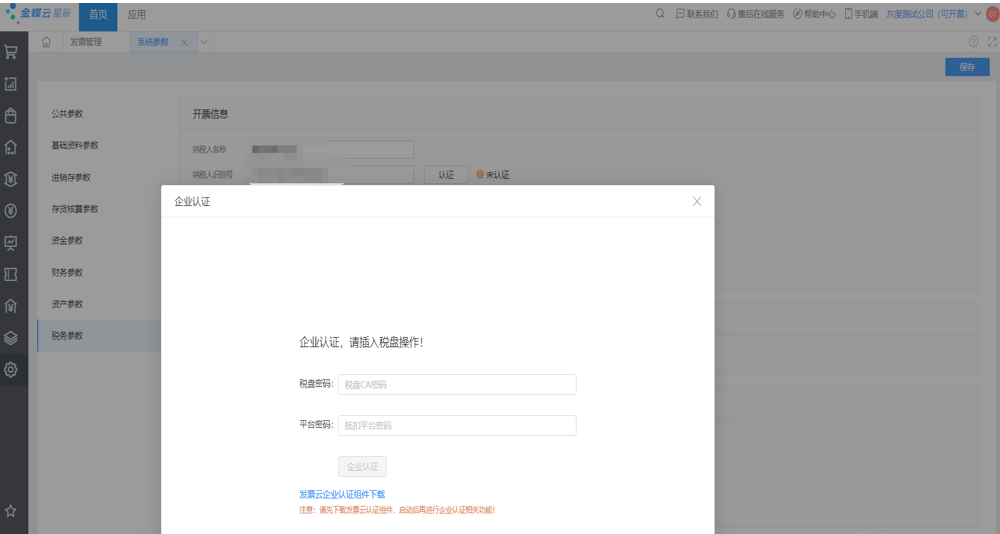Screen dimensions: 1000x534
Task: Open the yen house assets icon in sidebar
Action: (x=11, y=306)
